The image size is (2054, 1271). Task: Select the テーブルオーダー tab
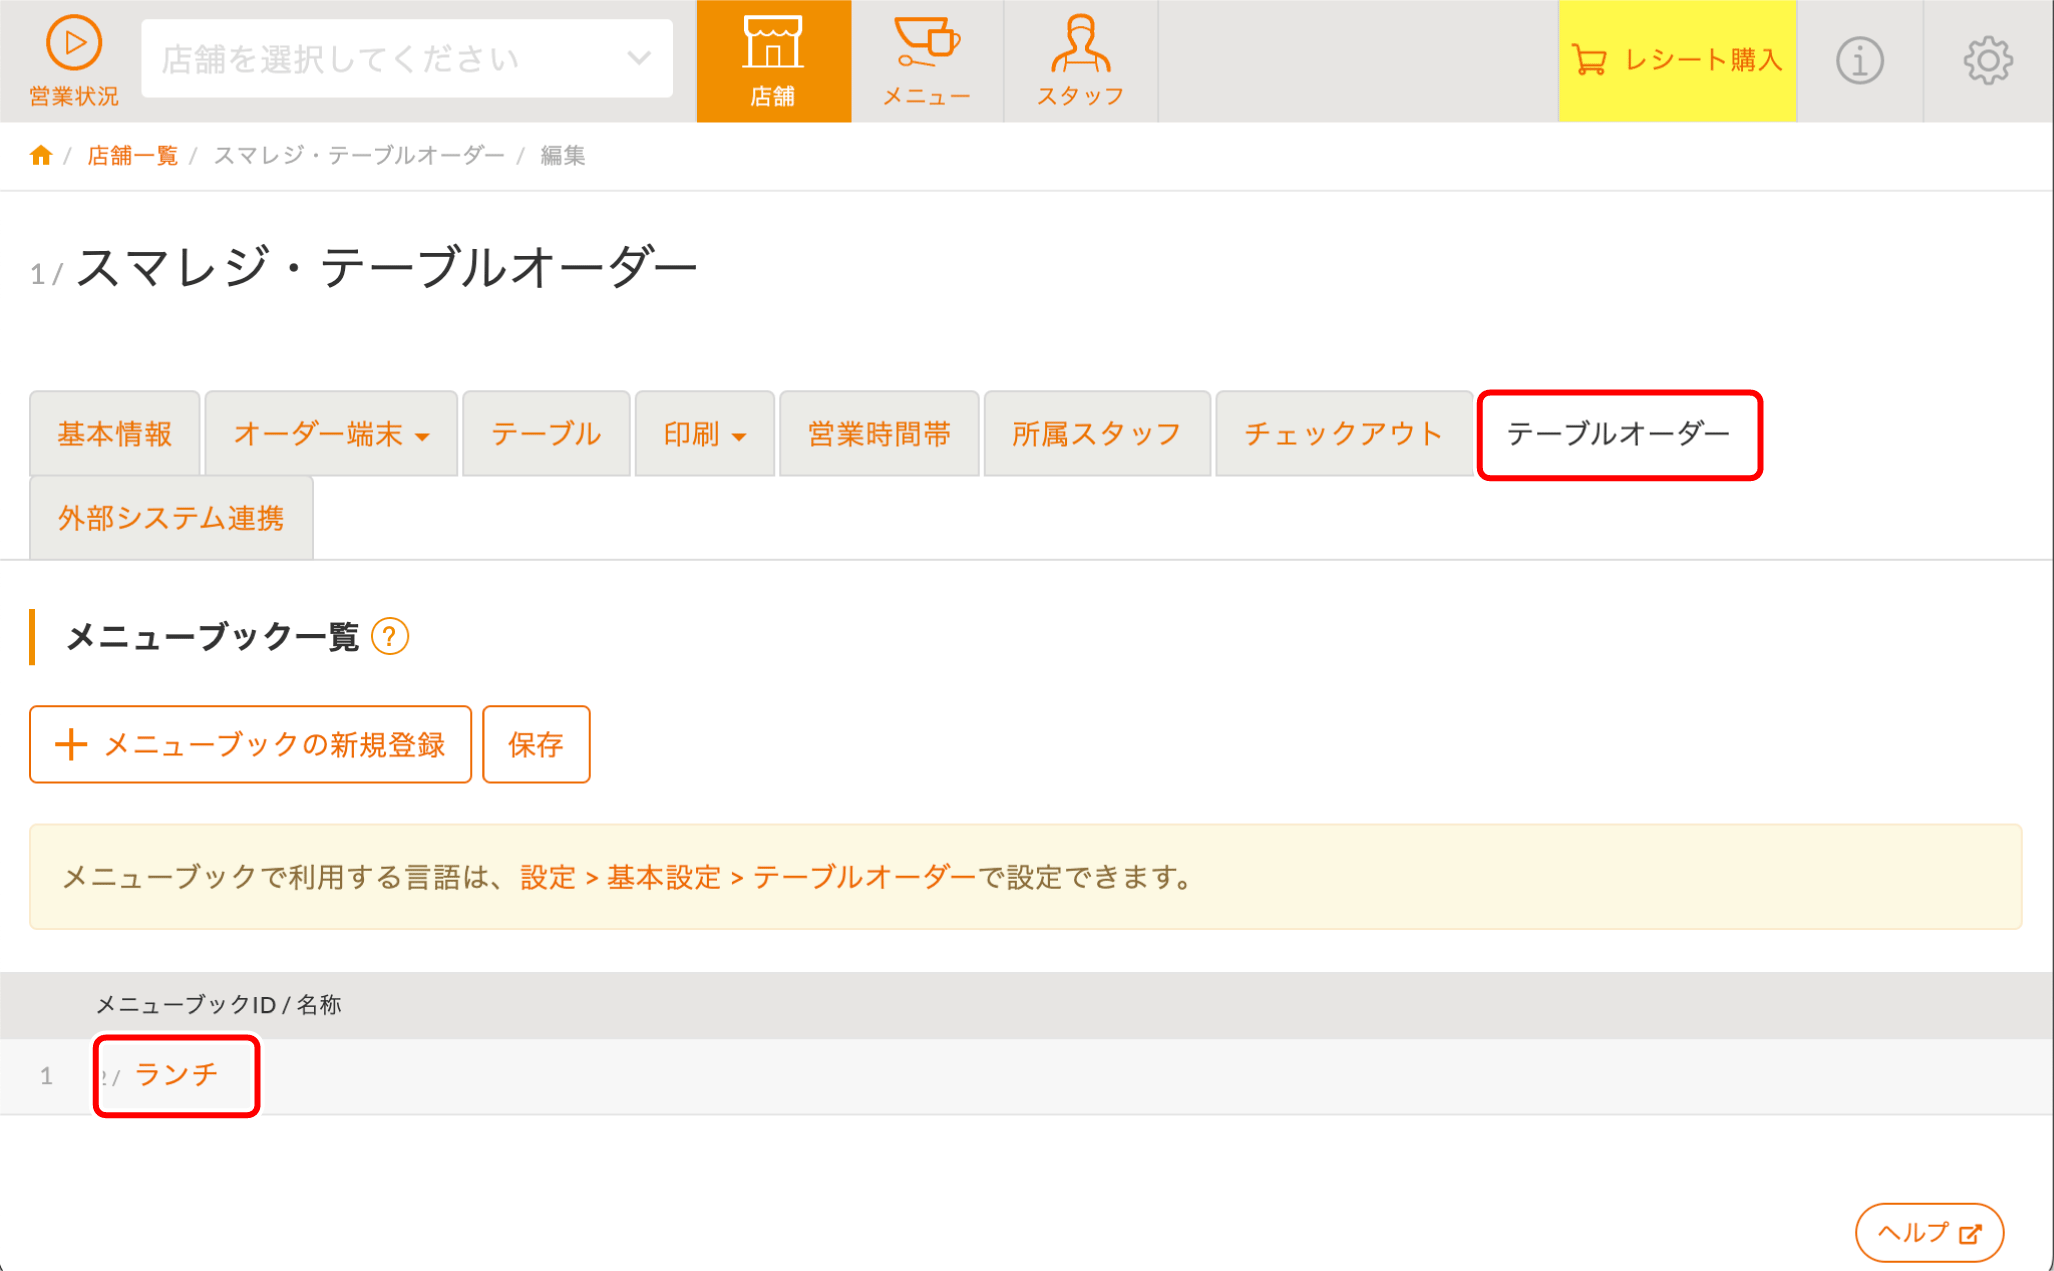pyautogui.click(x=1619, y=434)
